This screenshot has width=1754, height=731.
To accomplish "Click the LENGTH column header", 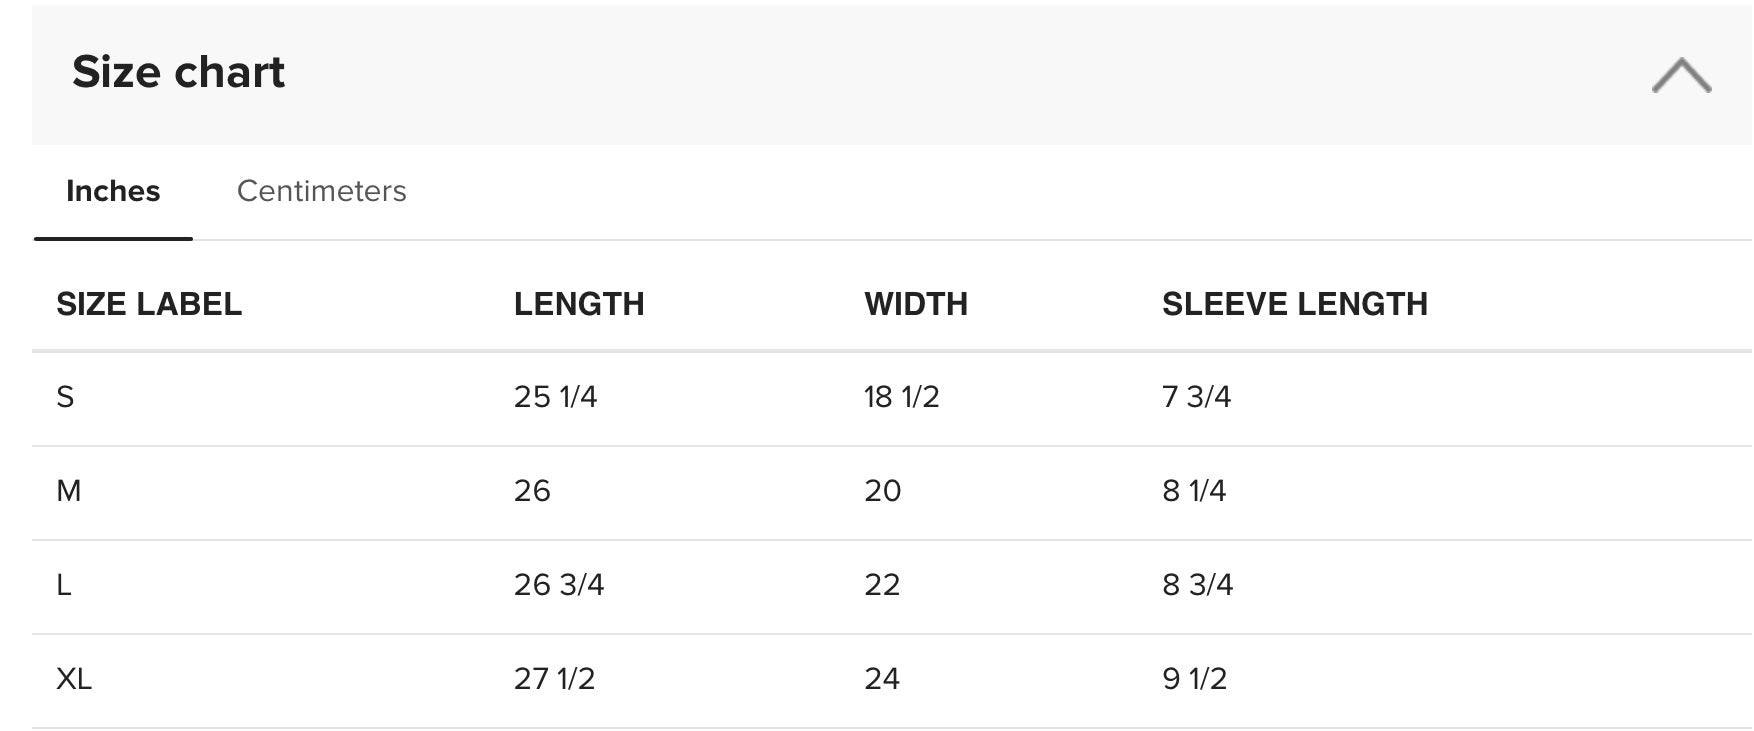I will click(x=579, y=304).
